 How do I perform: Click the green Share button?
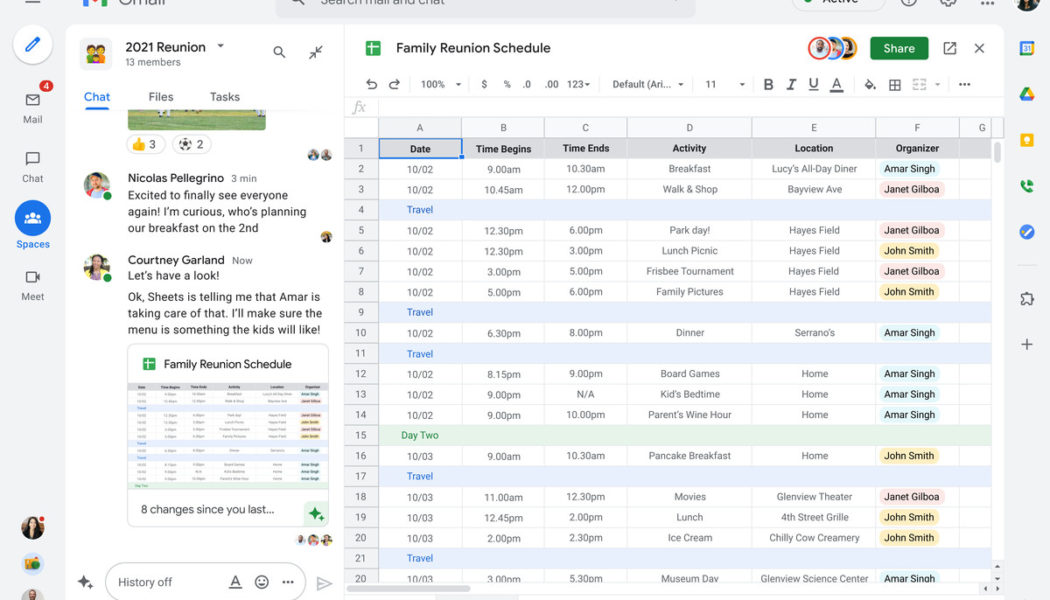[x=898, y=48]
